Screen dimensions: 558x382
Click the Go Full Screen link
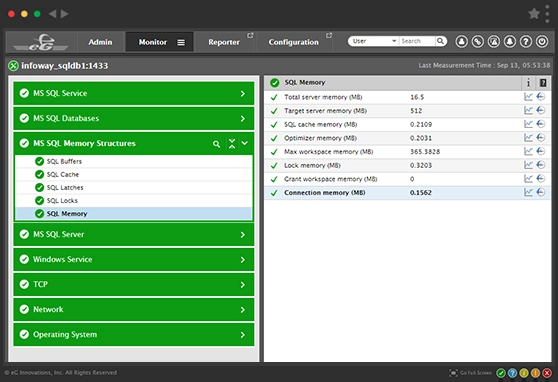476,373
